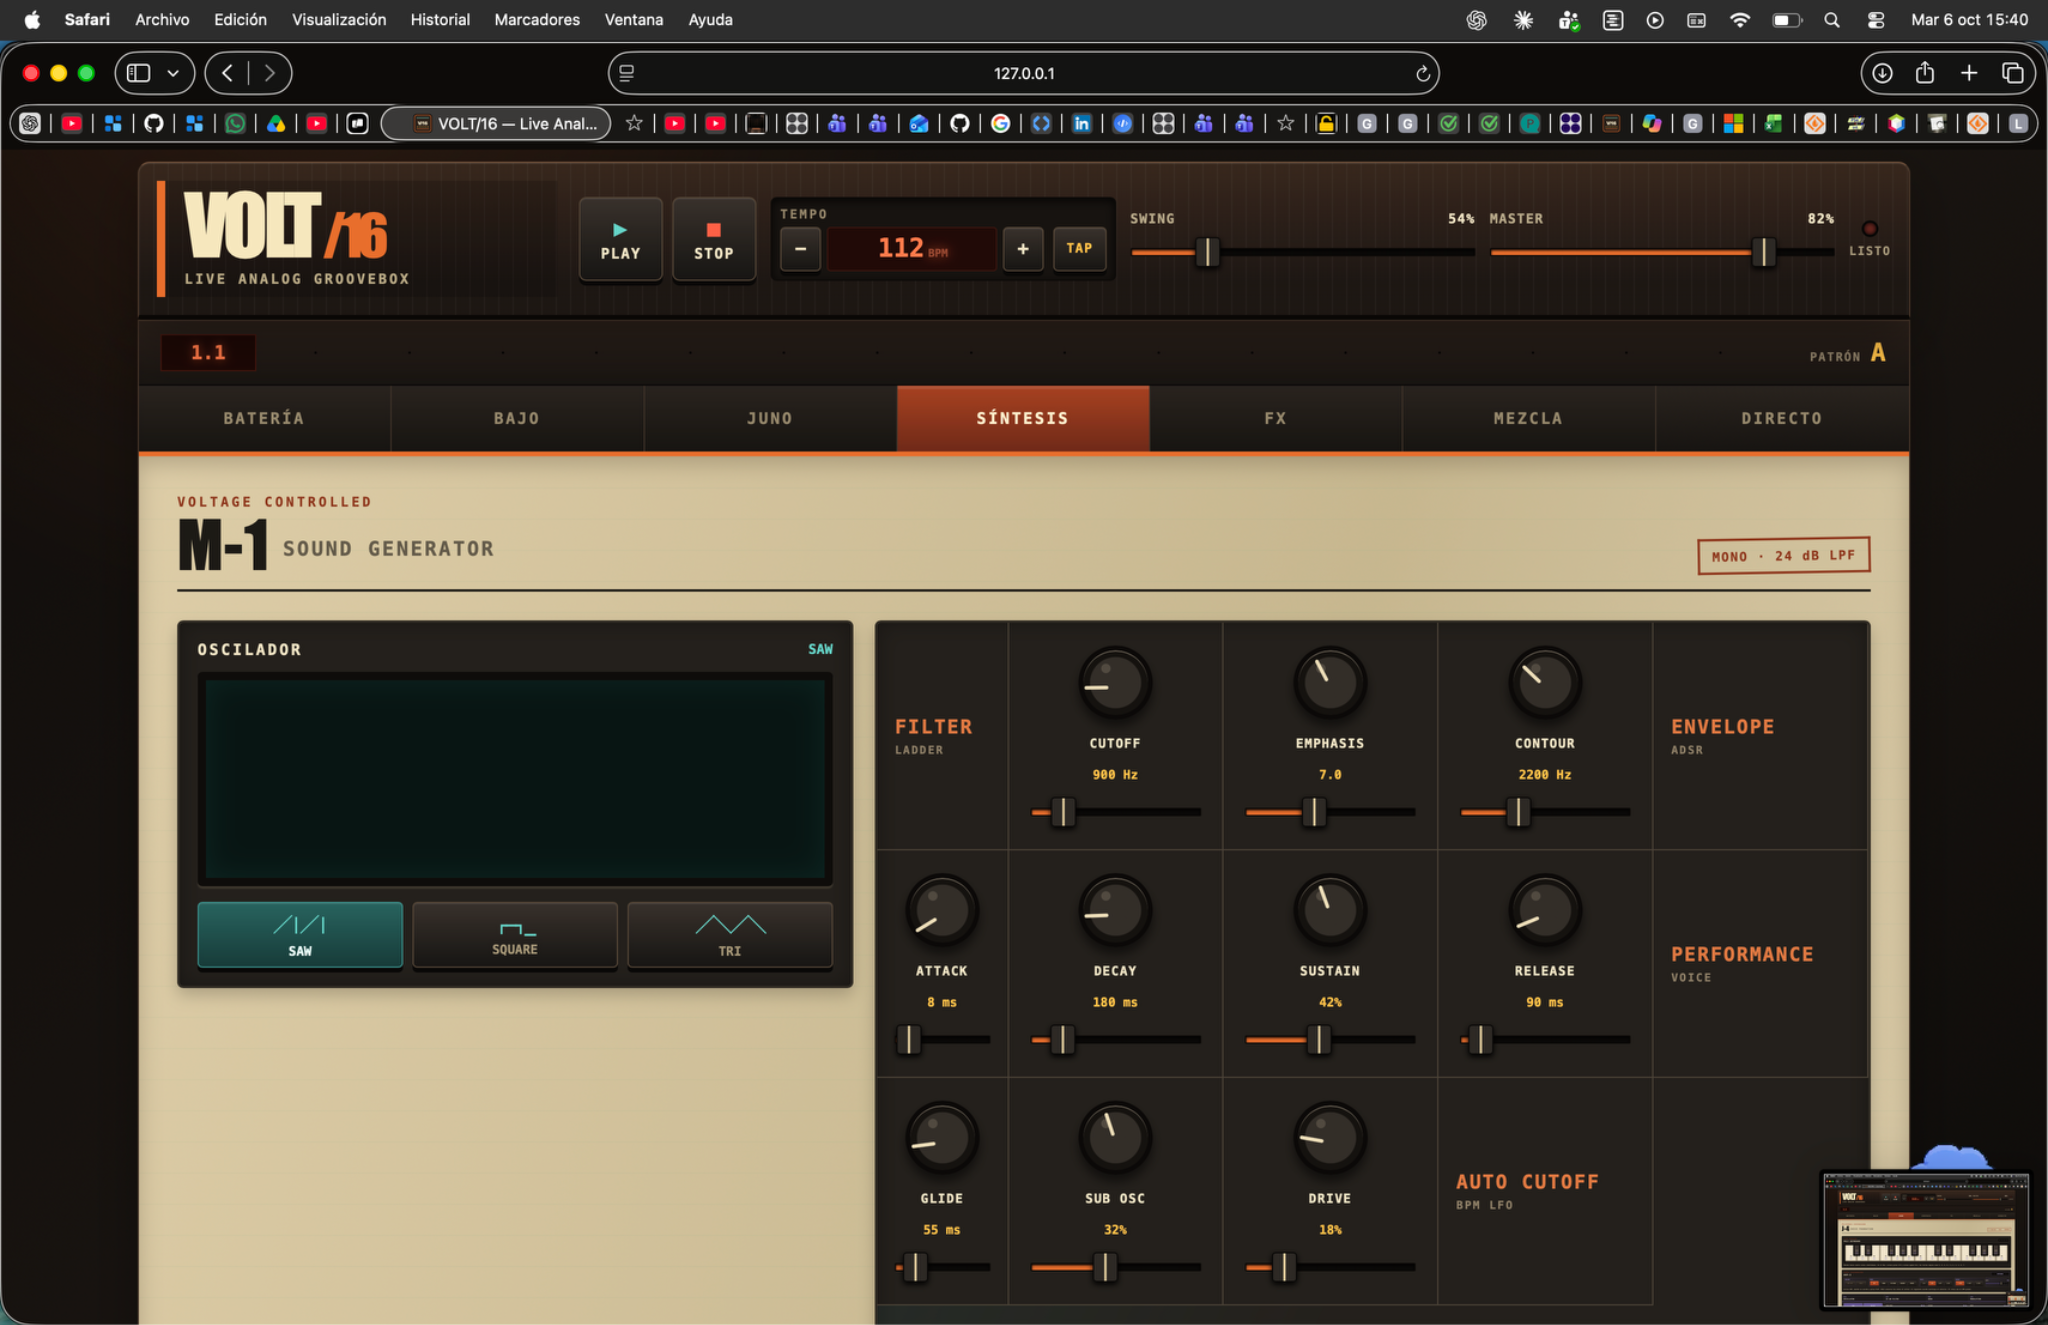Decrease tempo with the minus button
Image resolution: width=2048 pixels, height=1325 pixels.
tap(800, 249)
